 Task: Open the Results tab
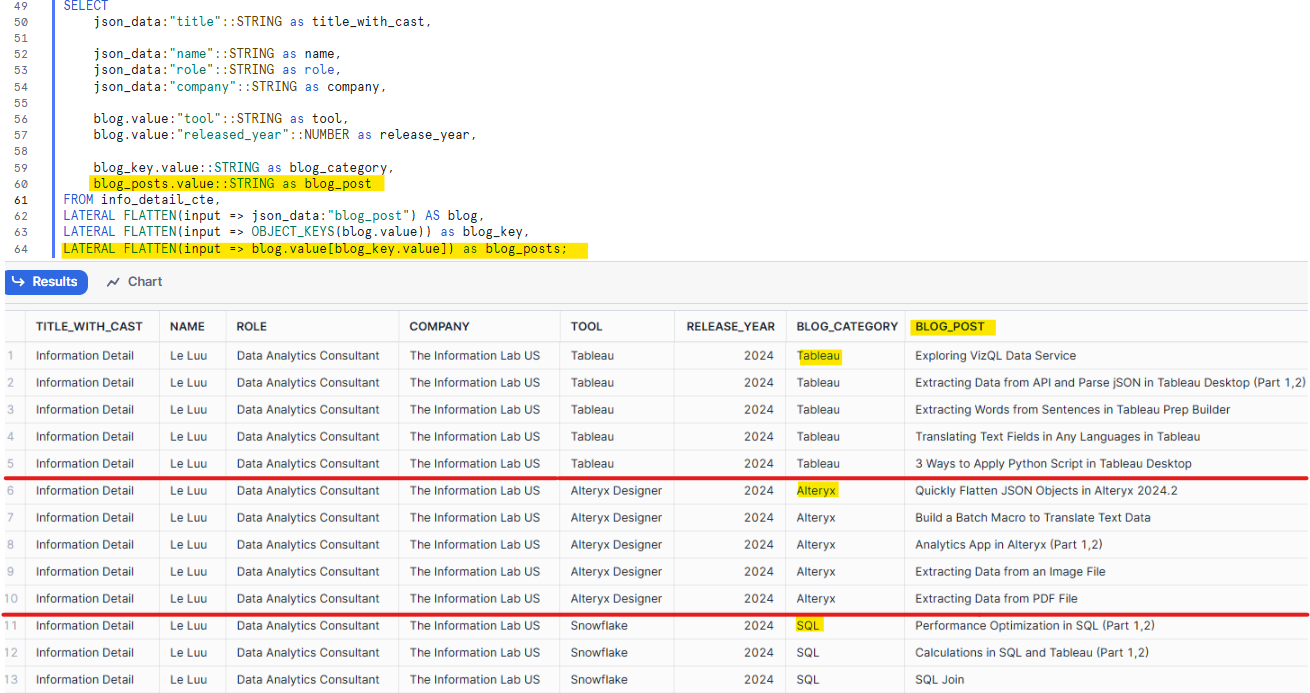point(46,282)
